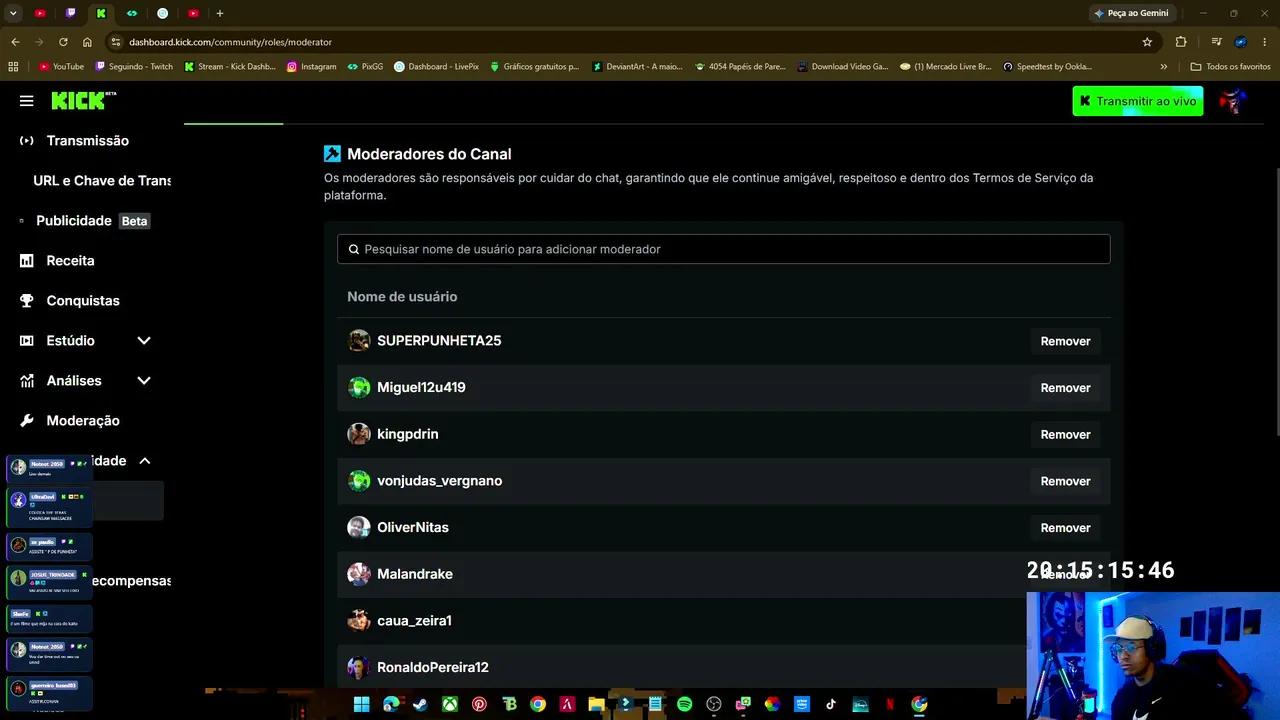
Task: Remove moderator kingpdrin
Action: point(1065,434)
